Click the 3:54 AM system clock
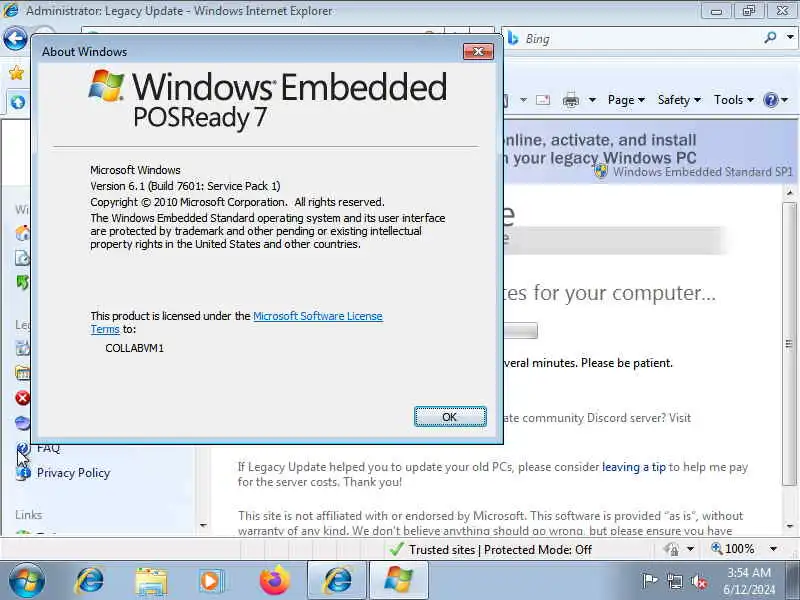This screenshot has width=800, height=600. [748, 572]
